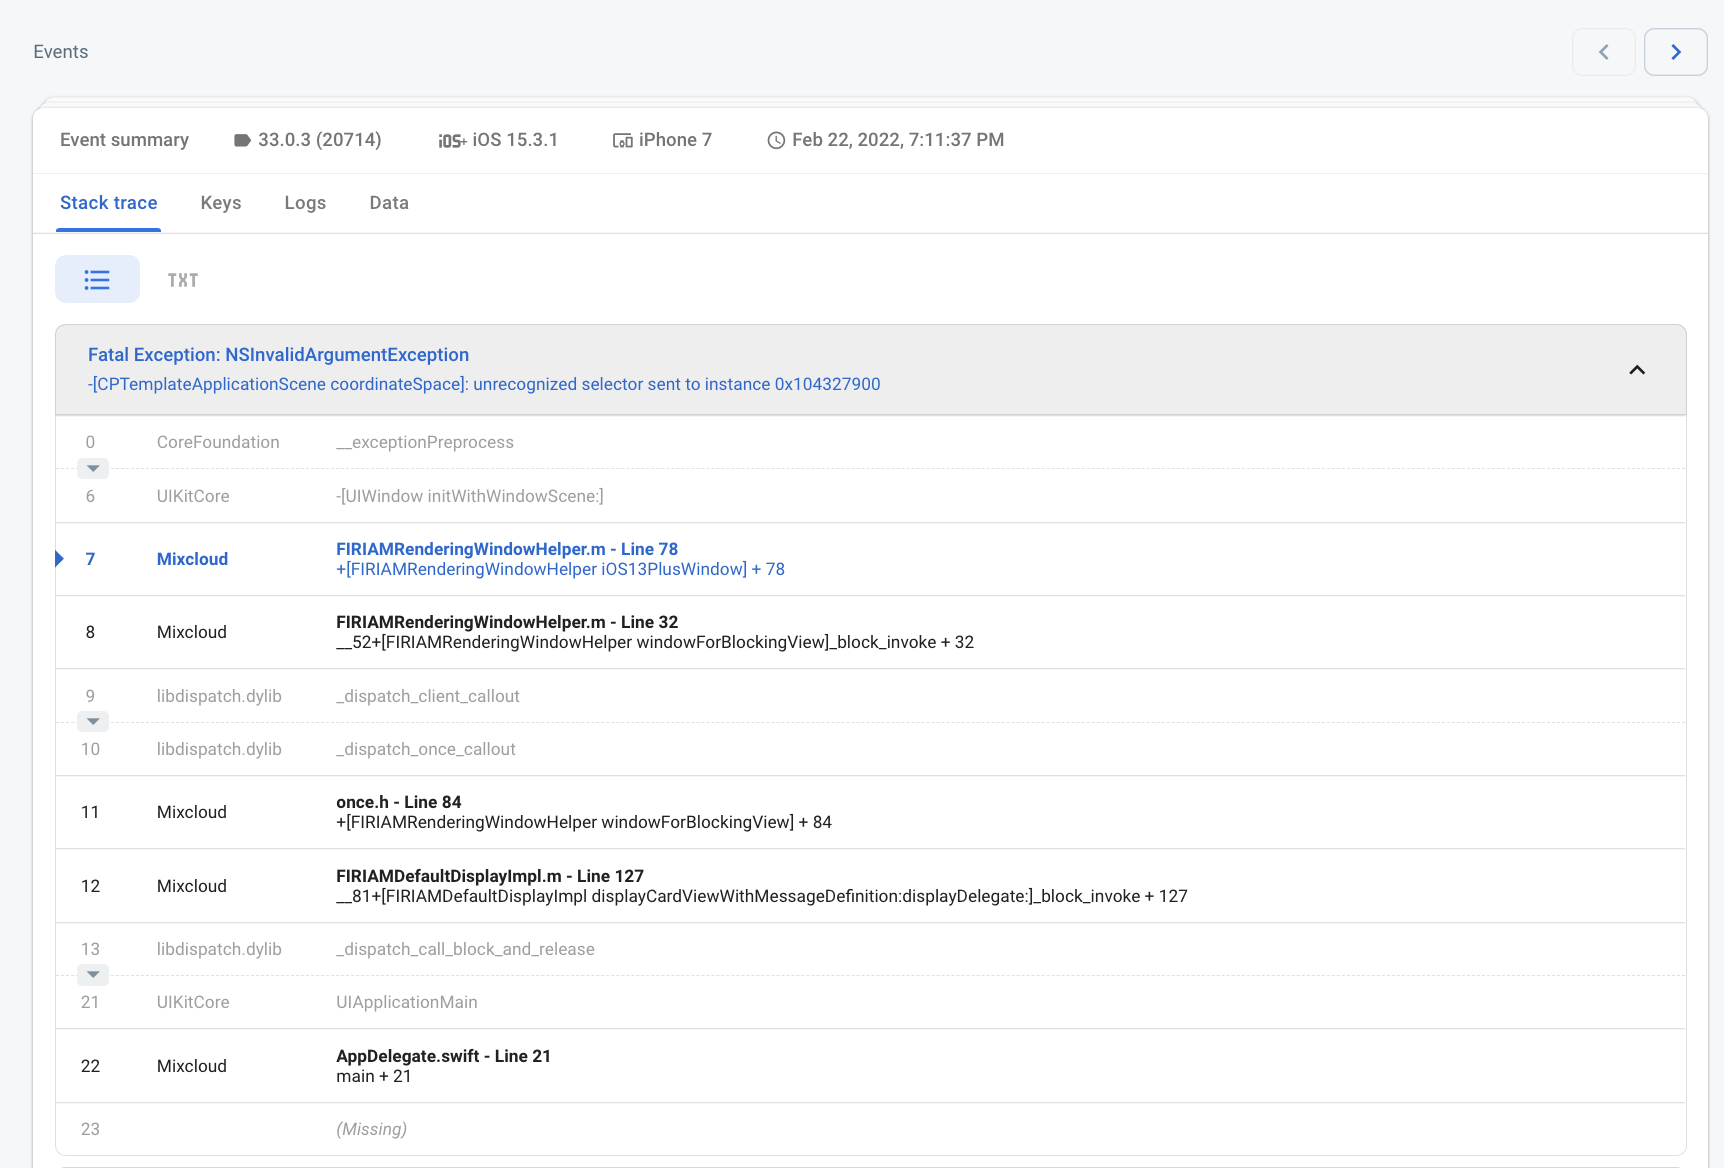Click the clock timestamp icon
1724x1168 pixels.
pos(776,141)
